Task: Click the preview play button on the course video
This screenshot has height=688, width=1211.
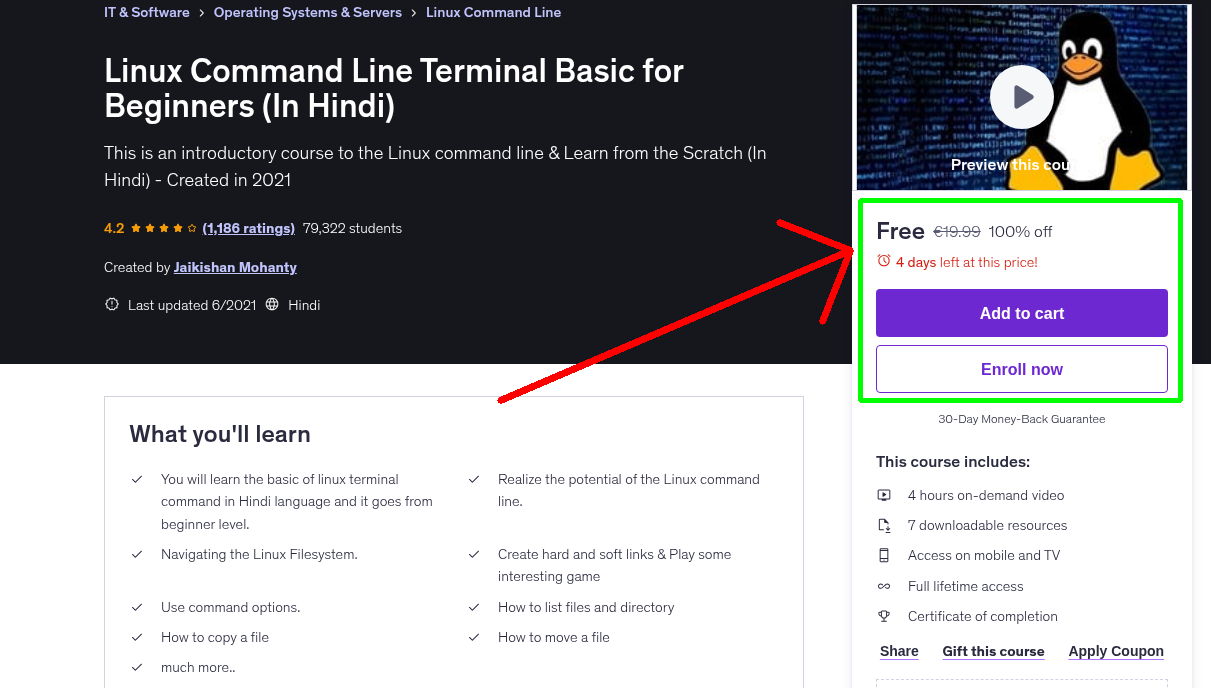Action: (x=1021, y=96)
